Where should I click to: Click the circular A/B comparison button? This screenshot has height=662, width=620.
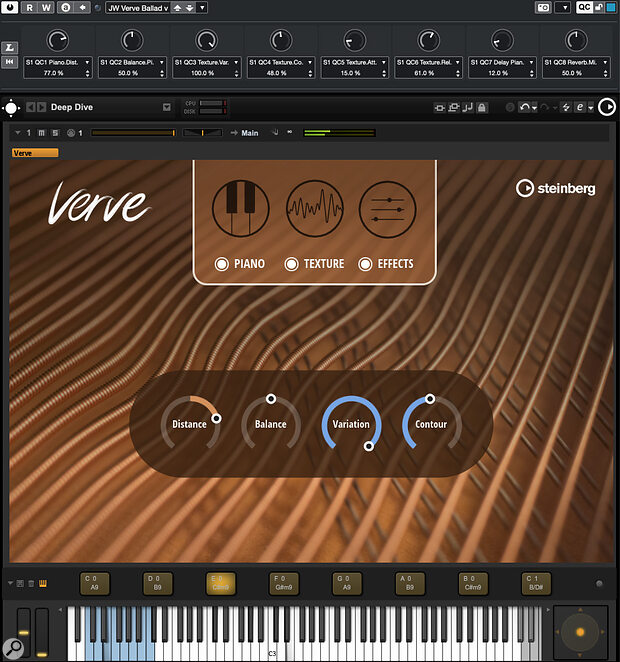point(65,8)
